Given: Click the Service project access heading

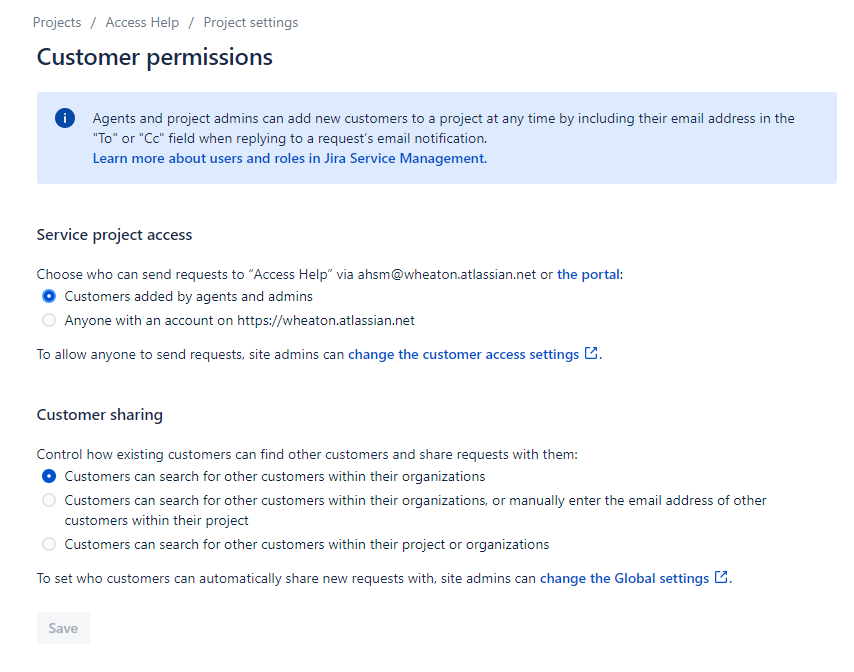Looking at the screenshot, I should pyautogui.click(x=114, y=235).
